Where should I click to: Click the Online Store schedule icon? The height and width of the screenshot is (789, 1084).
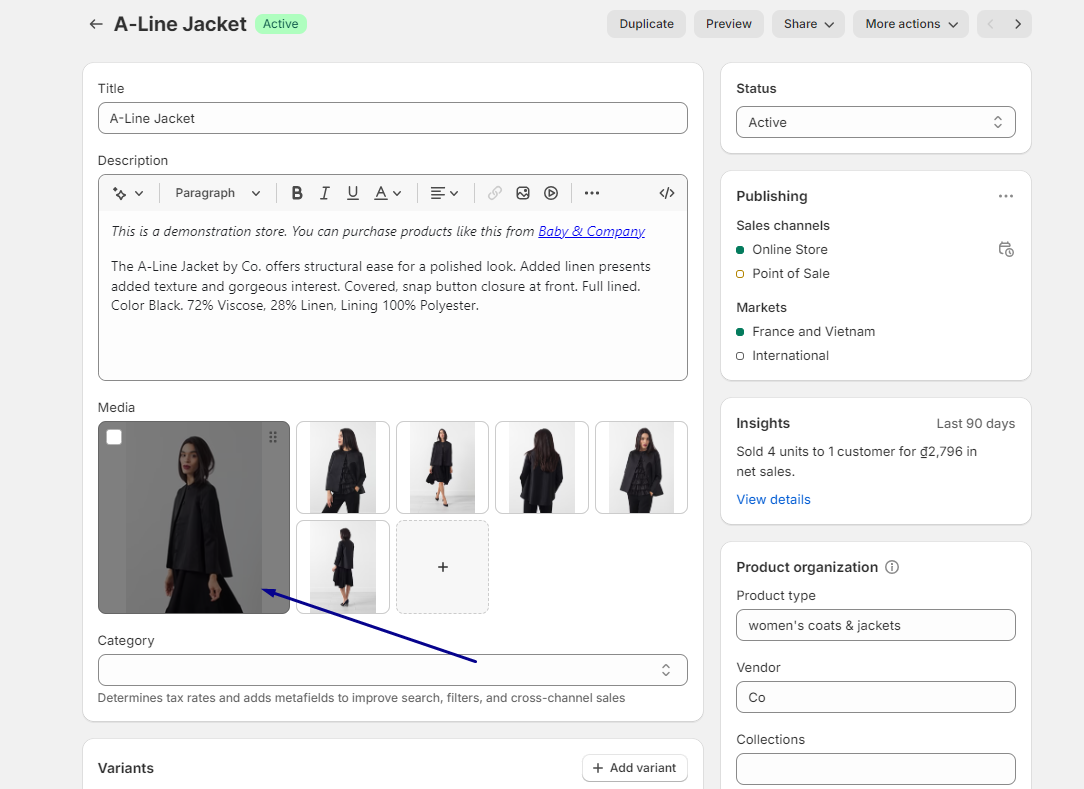click(1006, 250)
